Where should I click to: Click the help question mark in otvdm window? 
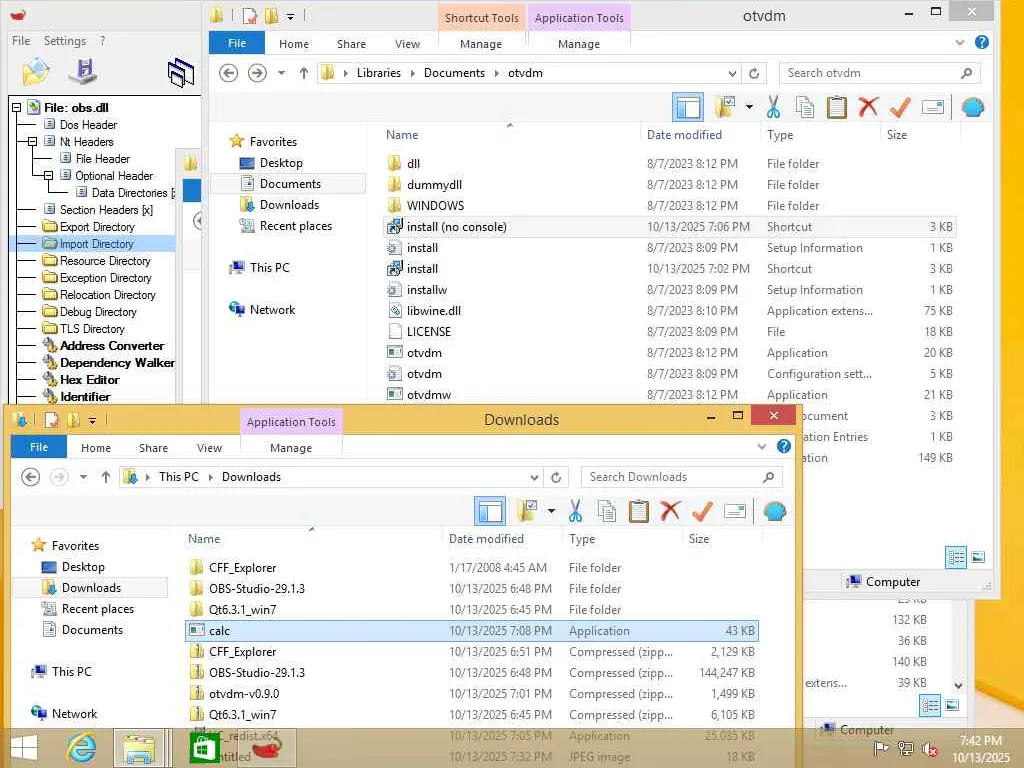click(x=982, y=42)
